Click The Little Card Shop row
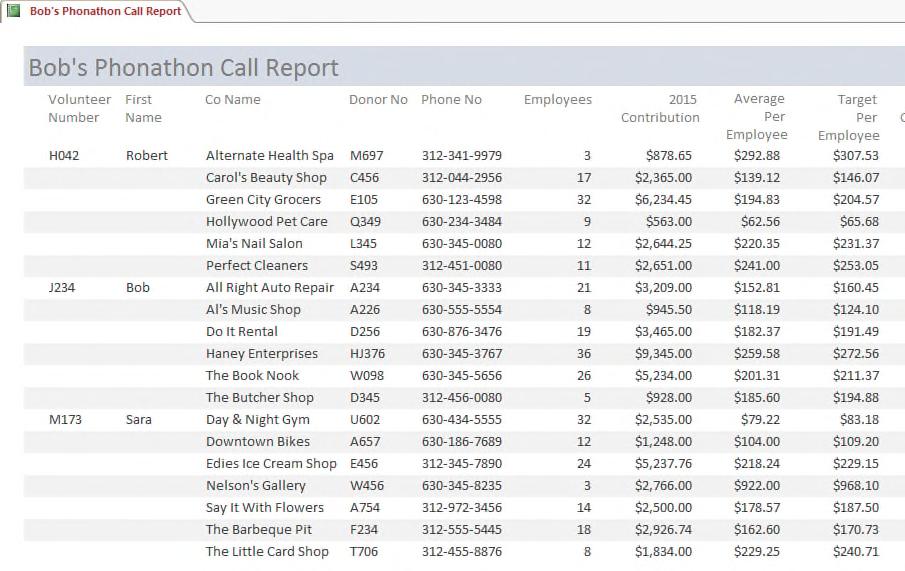The image size is (905, 571). [464, 551]
